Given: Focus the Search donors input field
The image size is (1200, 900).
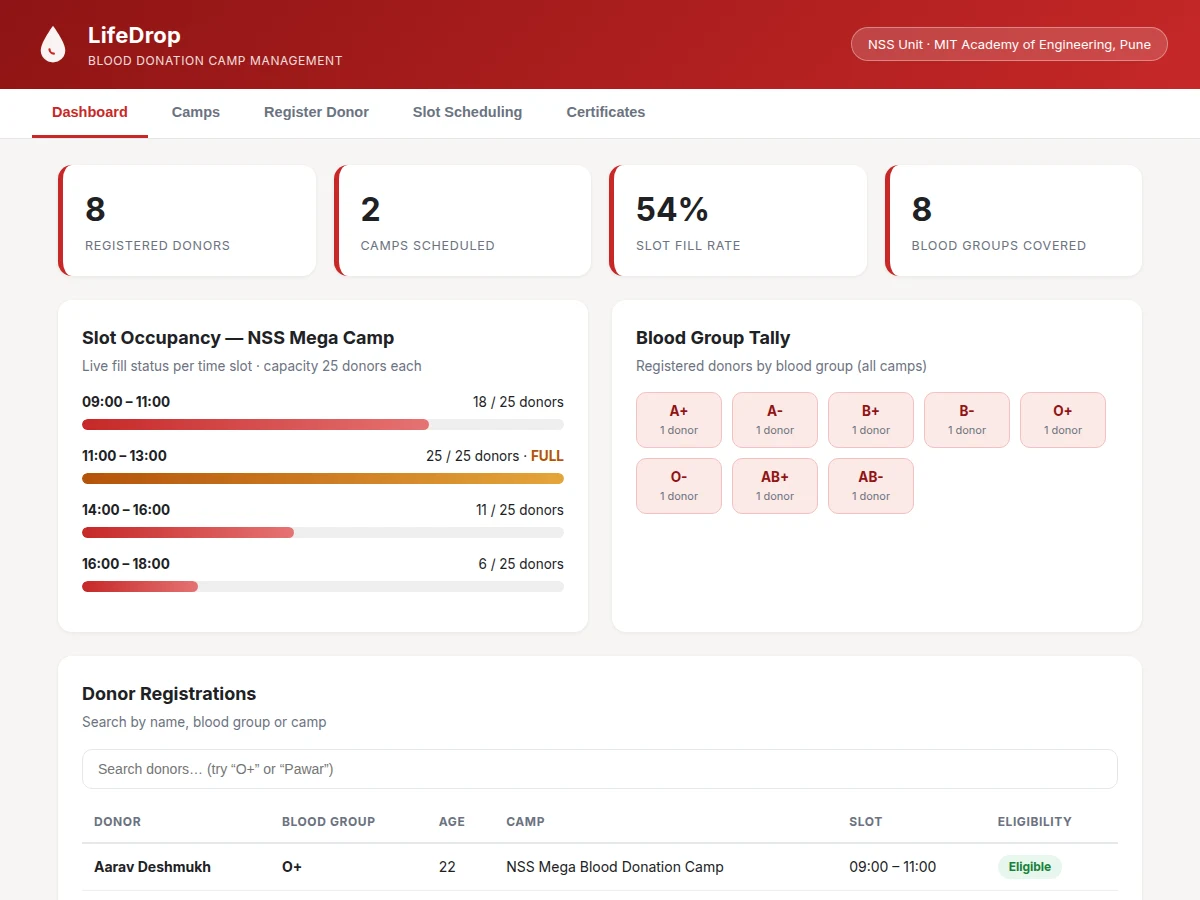Looking at the screenshot, I should [x=600, y=769].
